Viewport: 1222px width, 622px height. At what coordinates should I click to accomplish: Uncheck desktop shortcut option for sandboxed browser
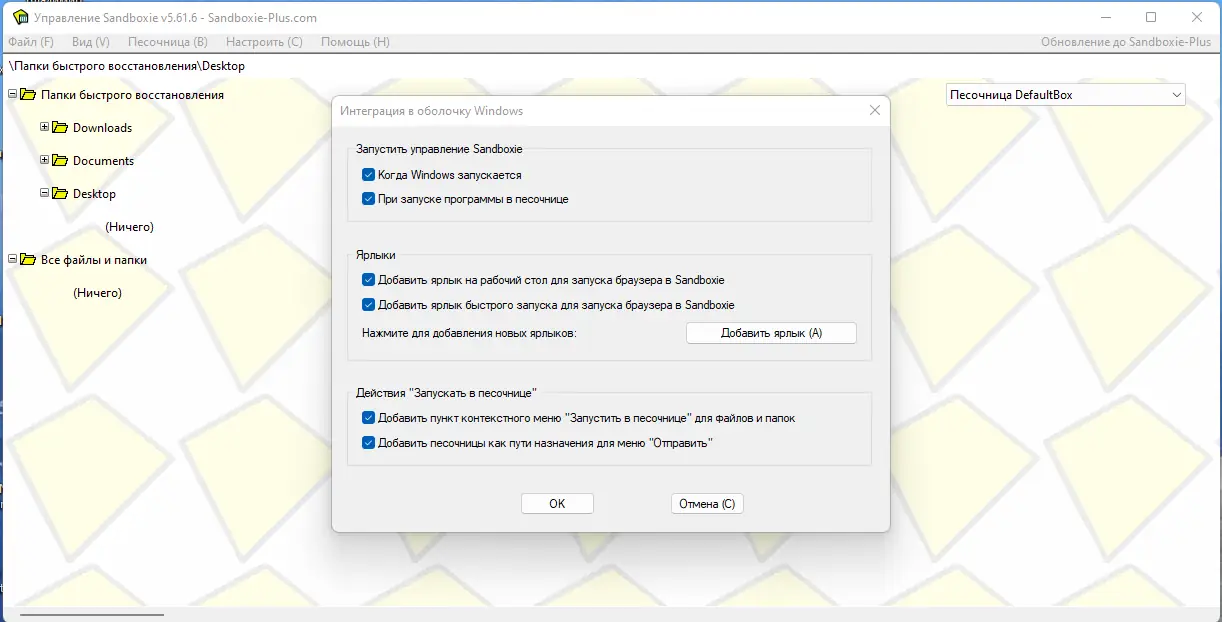[x=368, y=280]
